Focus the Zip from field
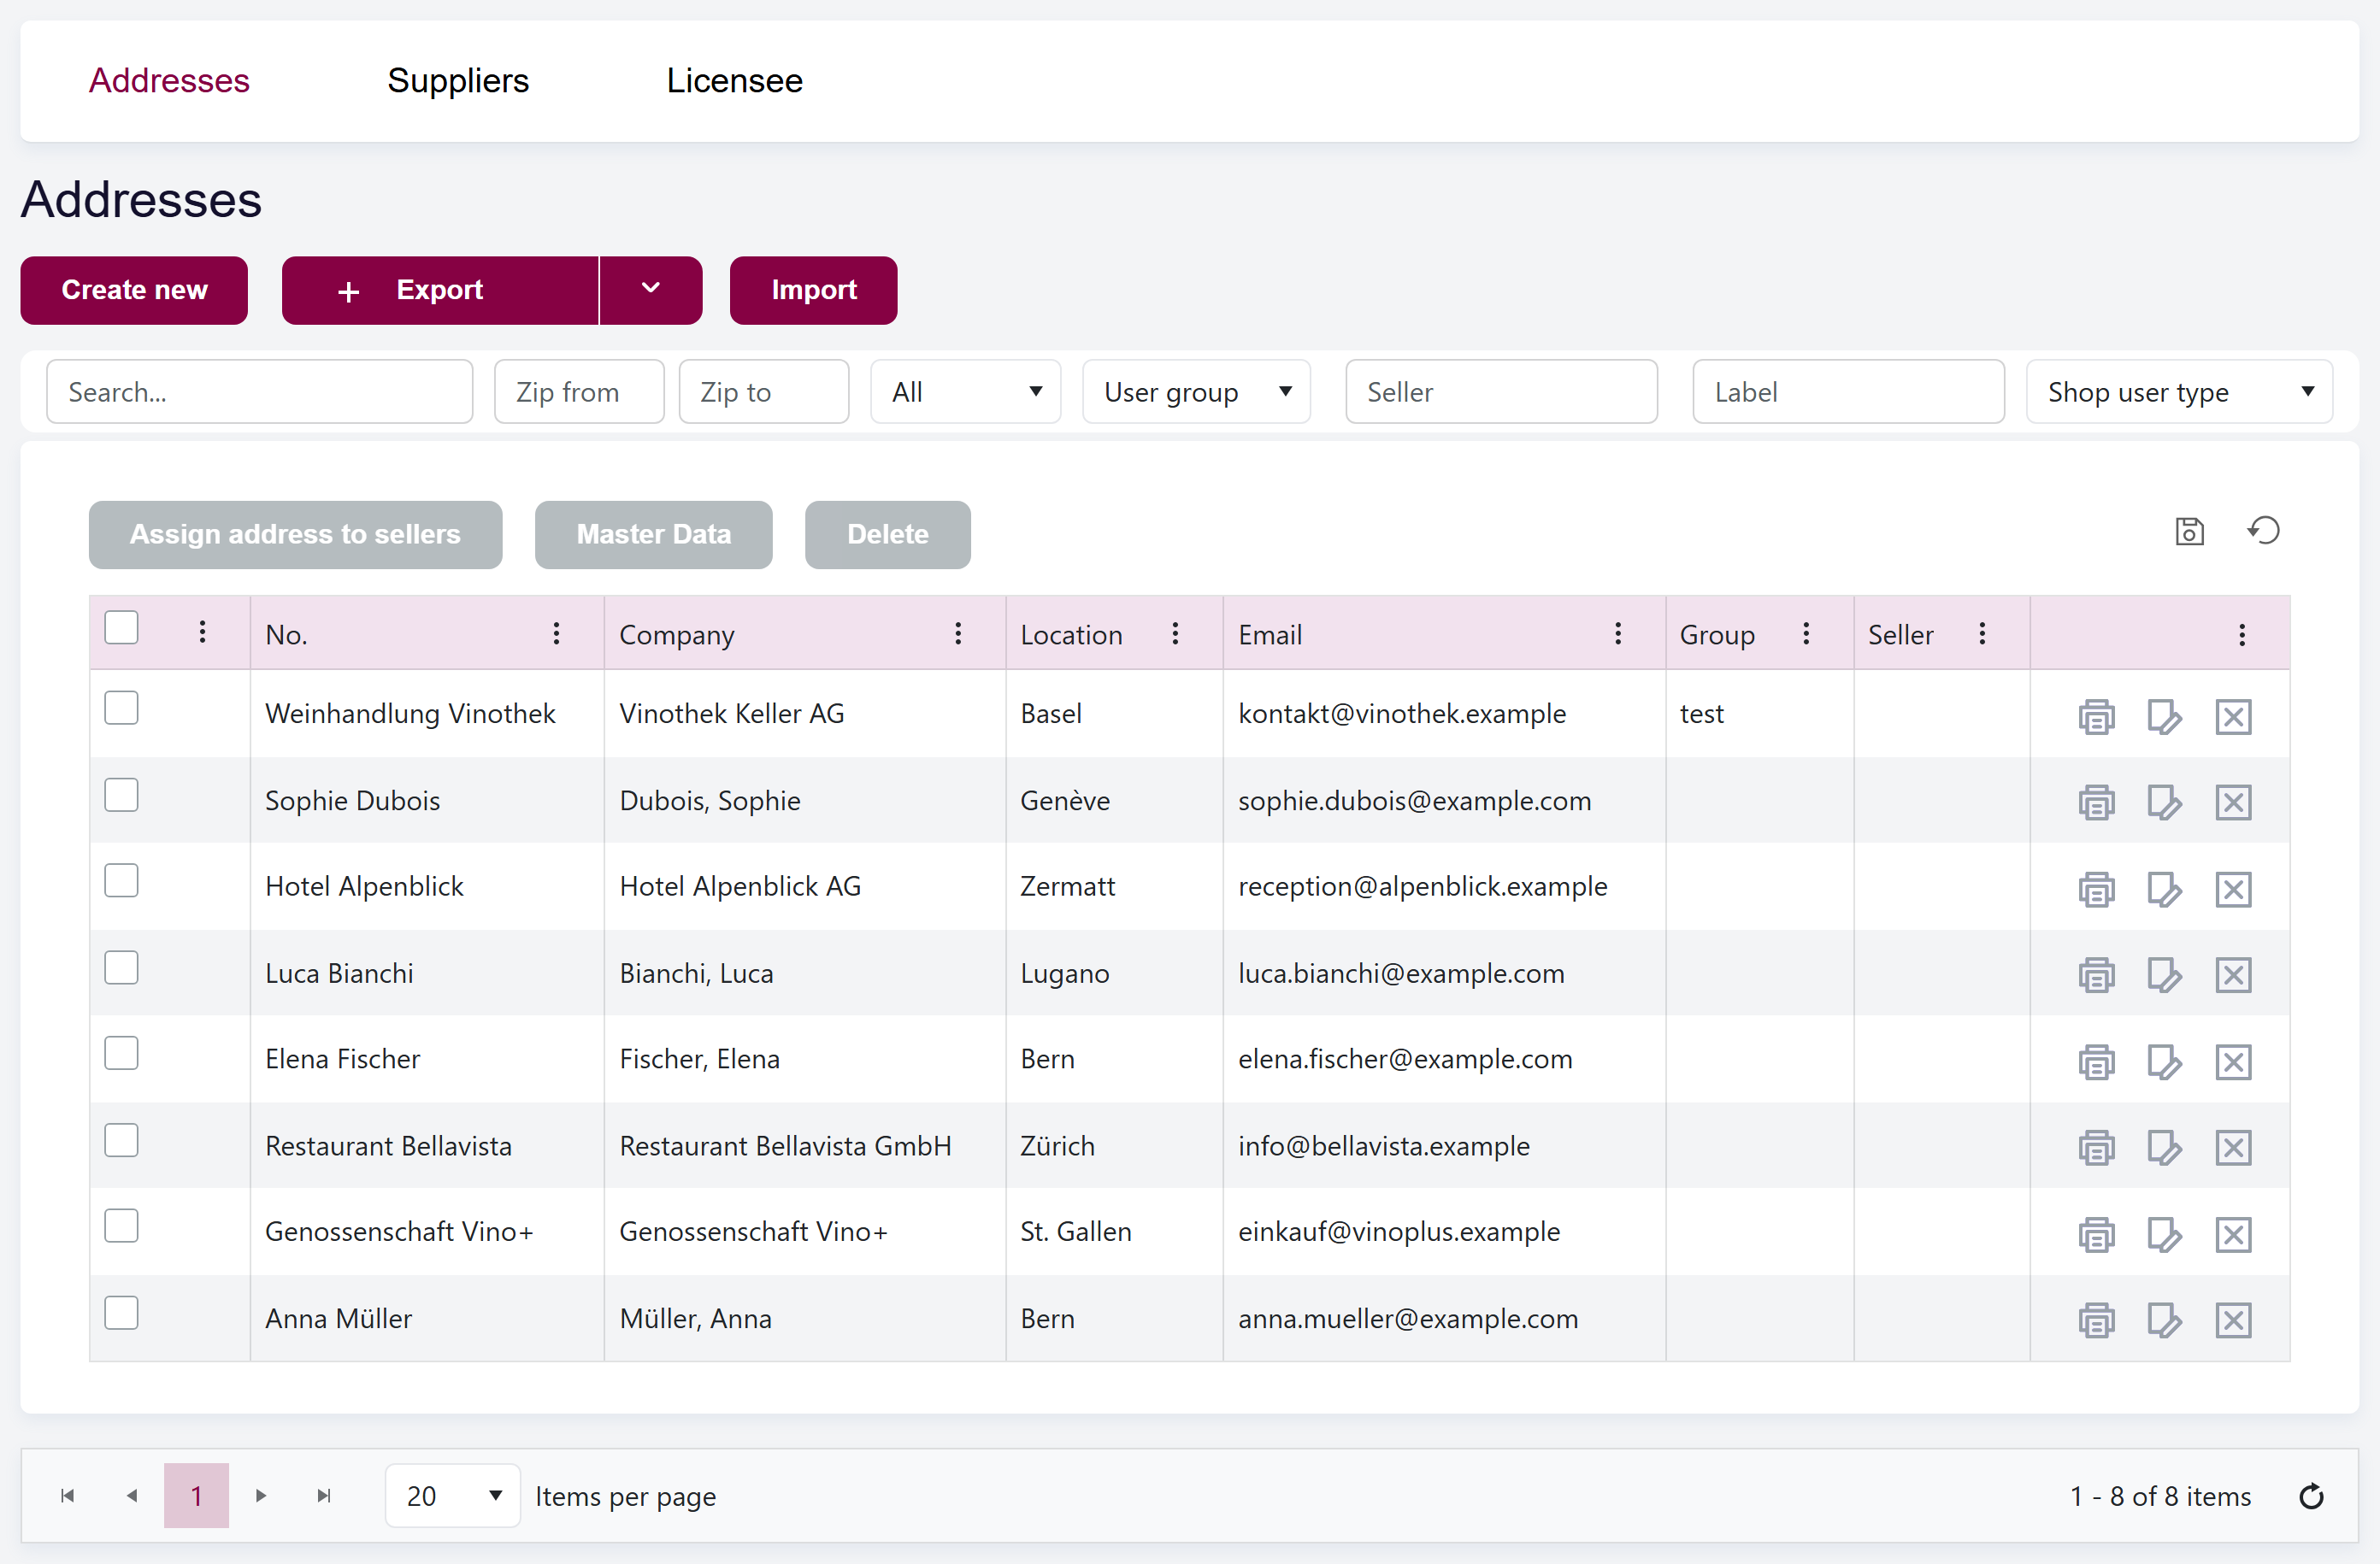The width and height of the screenshot is (2380, 1564). [579, 392]
